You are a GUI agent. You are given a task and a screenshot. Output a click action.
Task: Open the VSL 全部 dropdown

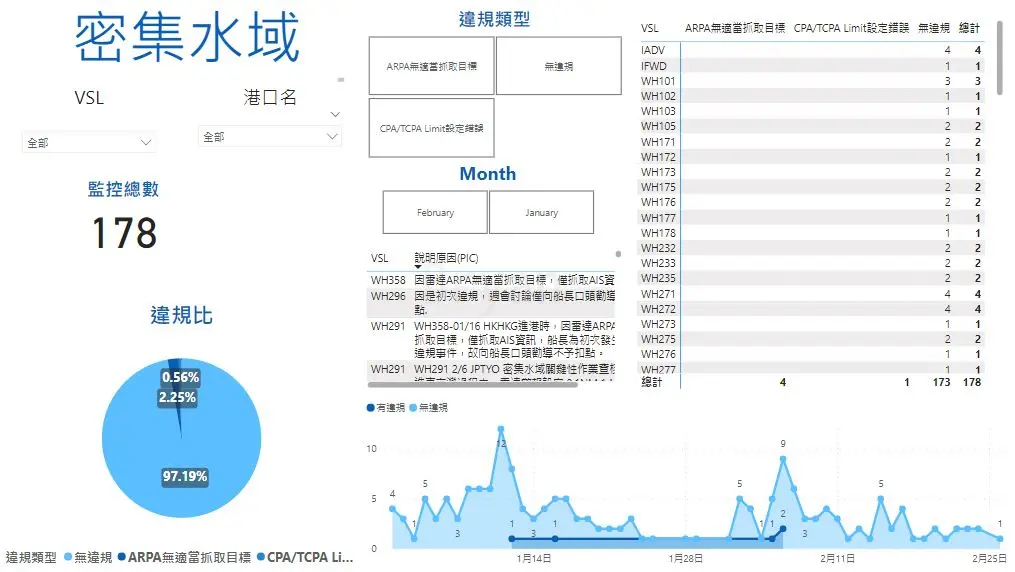[89, 142]
